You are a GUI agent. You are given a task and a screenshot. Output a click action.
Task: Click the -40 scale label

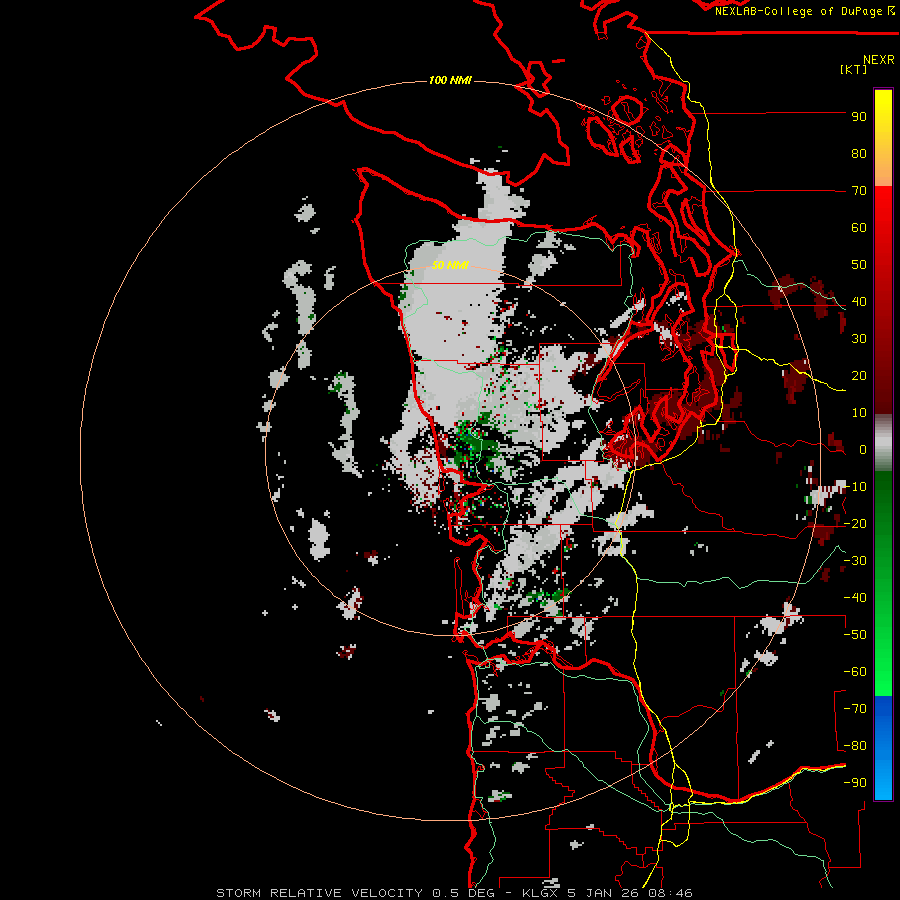[855, 598]
